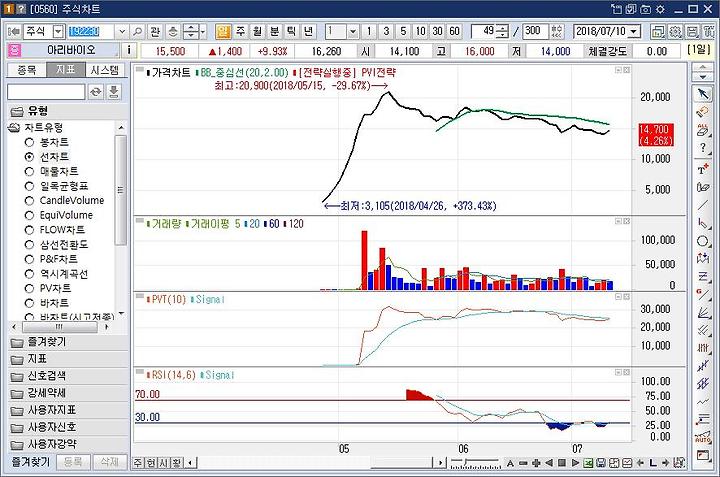Click the chart horizontal scrollbar at bottom
Image resolution: width=720 pixels, height=477 pixels.
pyautogui.click(x=317, y=463)
